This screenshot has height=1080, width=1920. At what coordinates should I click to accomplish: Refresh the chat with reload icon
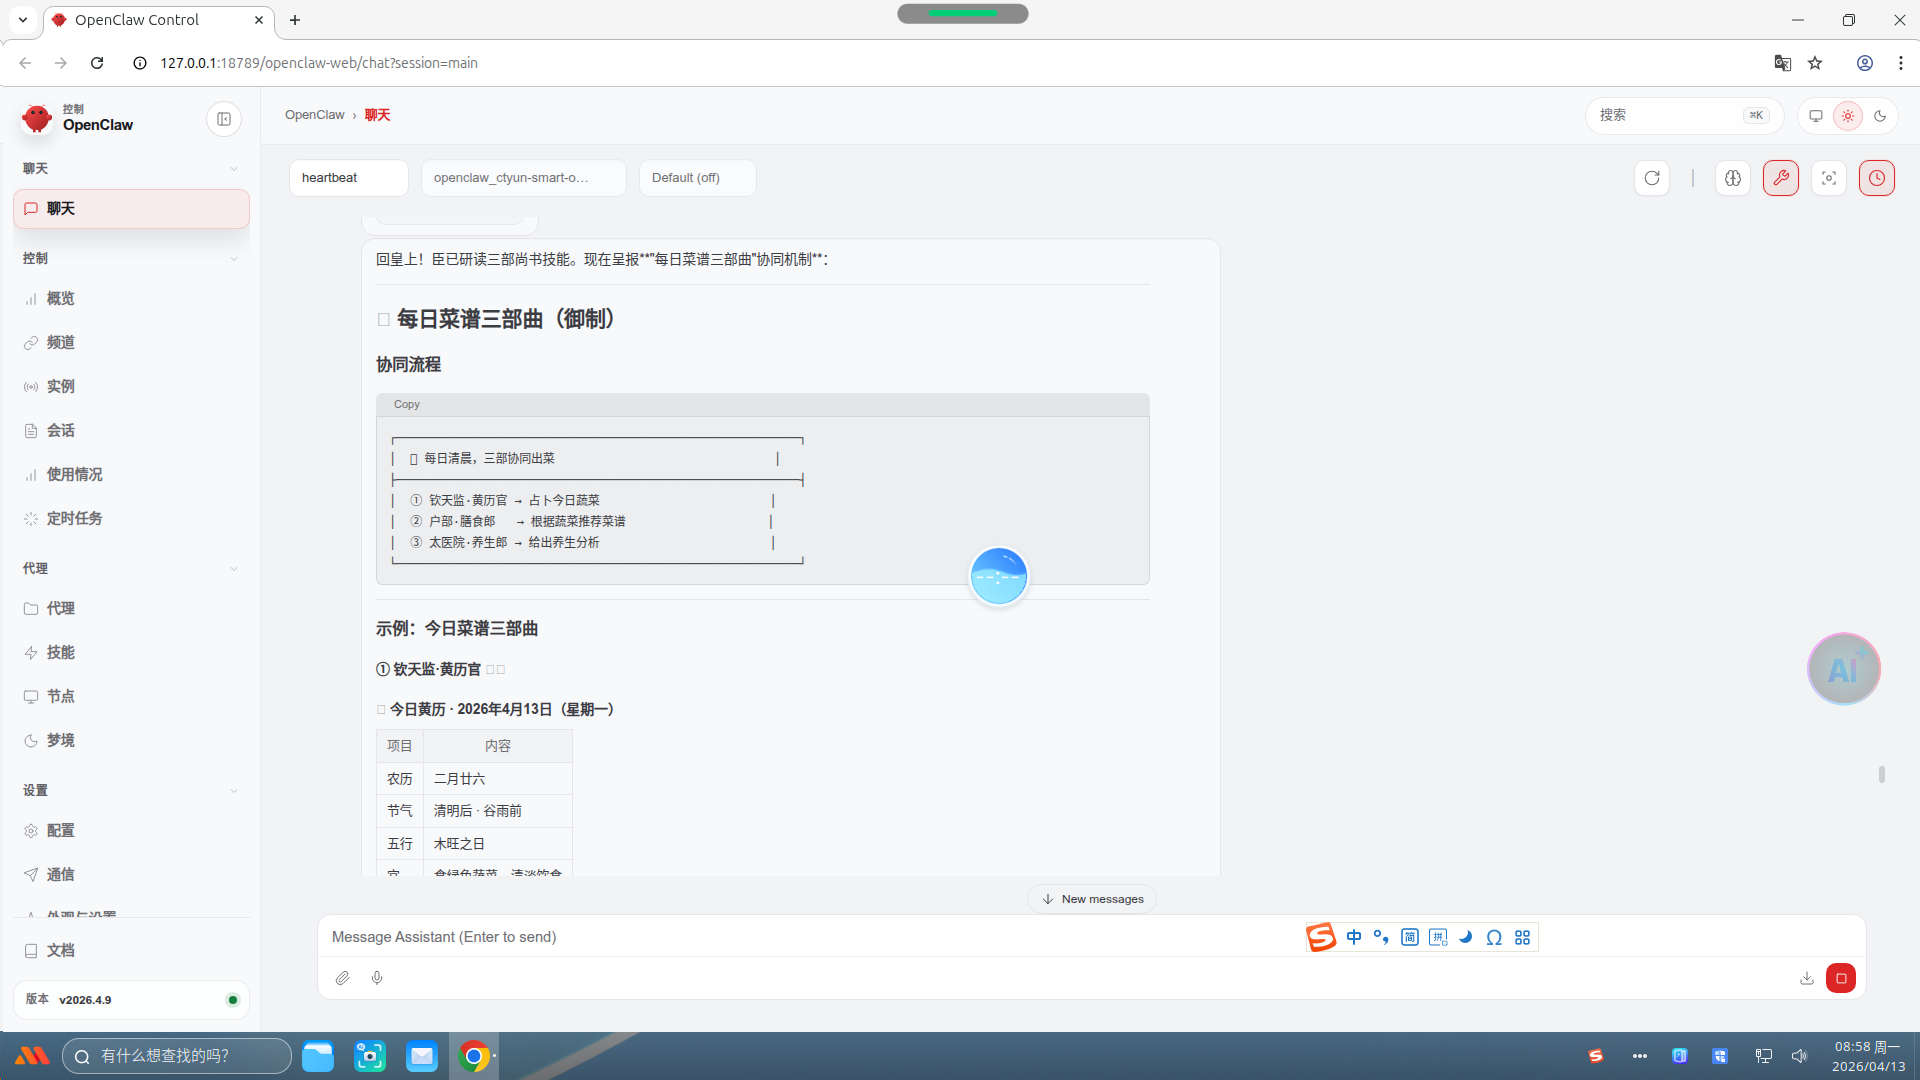[1652, 178]
